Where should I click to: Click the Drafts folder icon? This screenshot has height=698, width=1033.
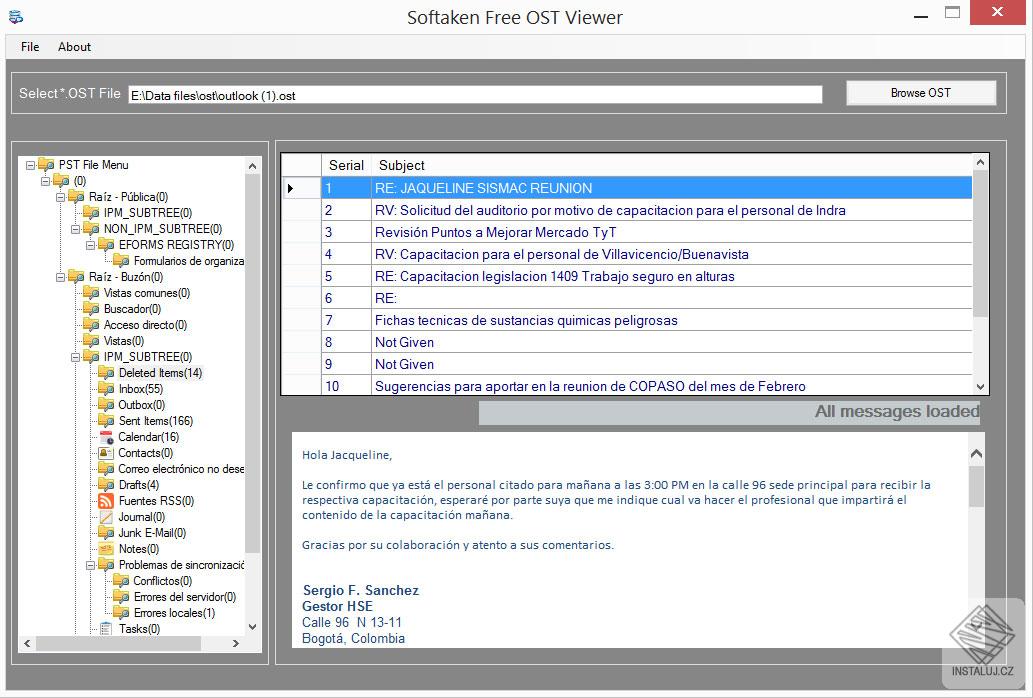106,485
